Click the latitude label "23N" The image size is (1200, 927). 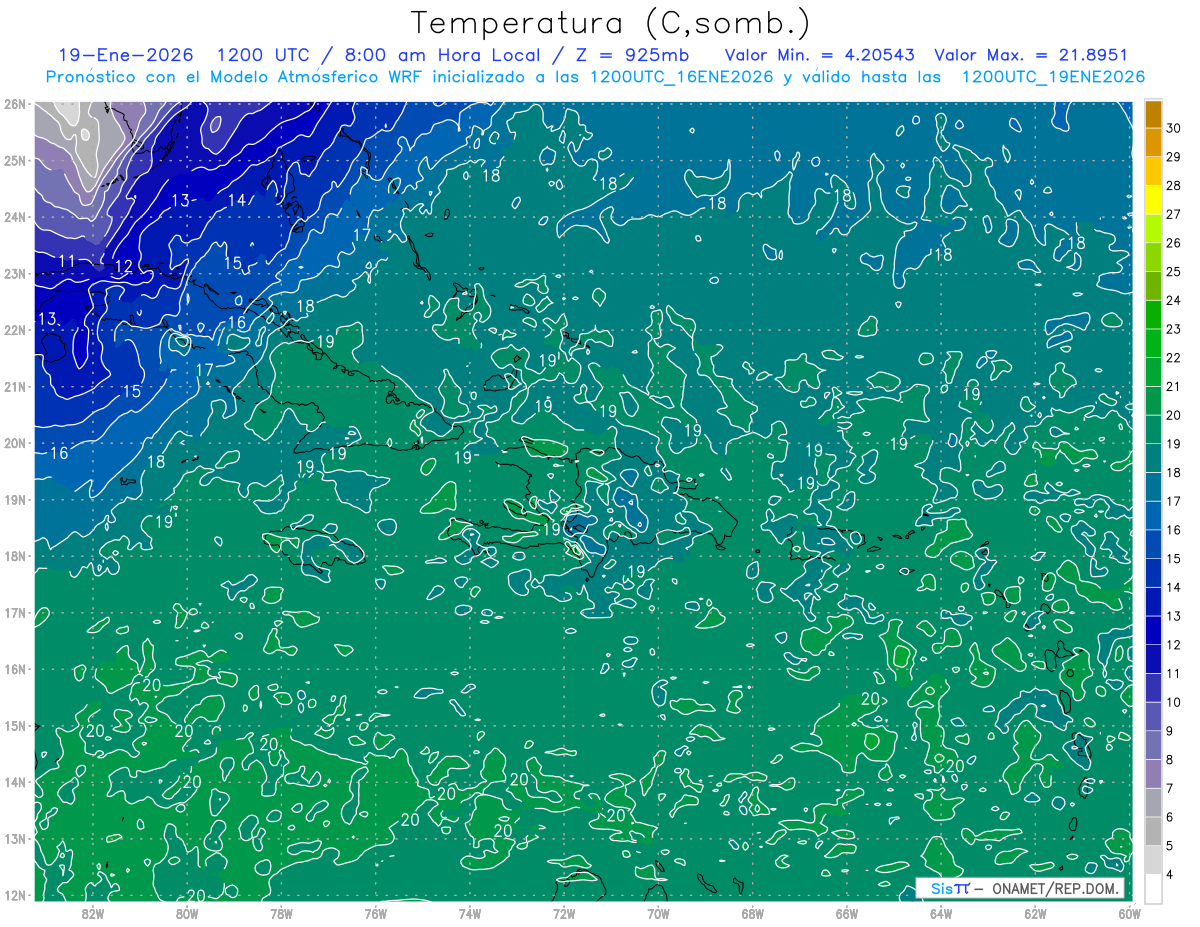pyautogui.click(x=15, y=273)
